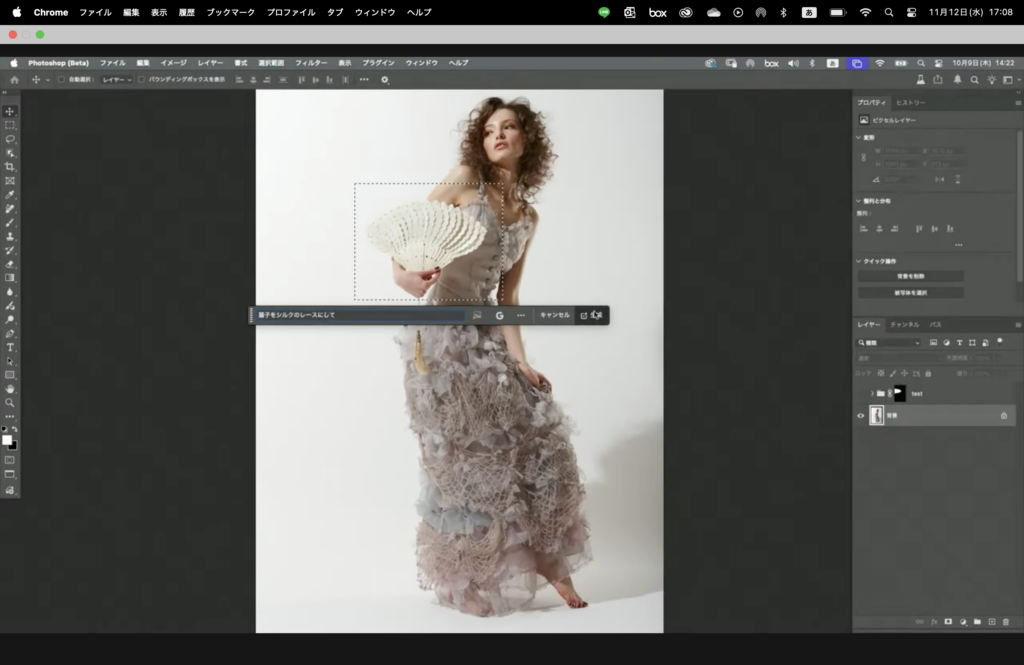
Task: Pick the Eyedropper tool
Action: tap(10, 195)
